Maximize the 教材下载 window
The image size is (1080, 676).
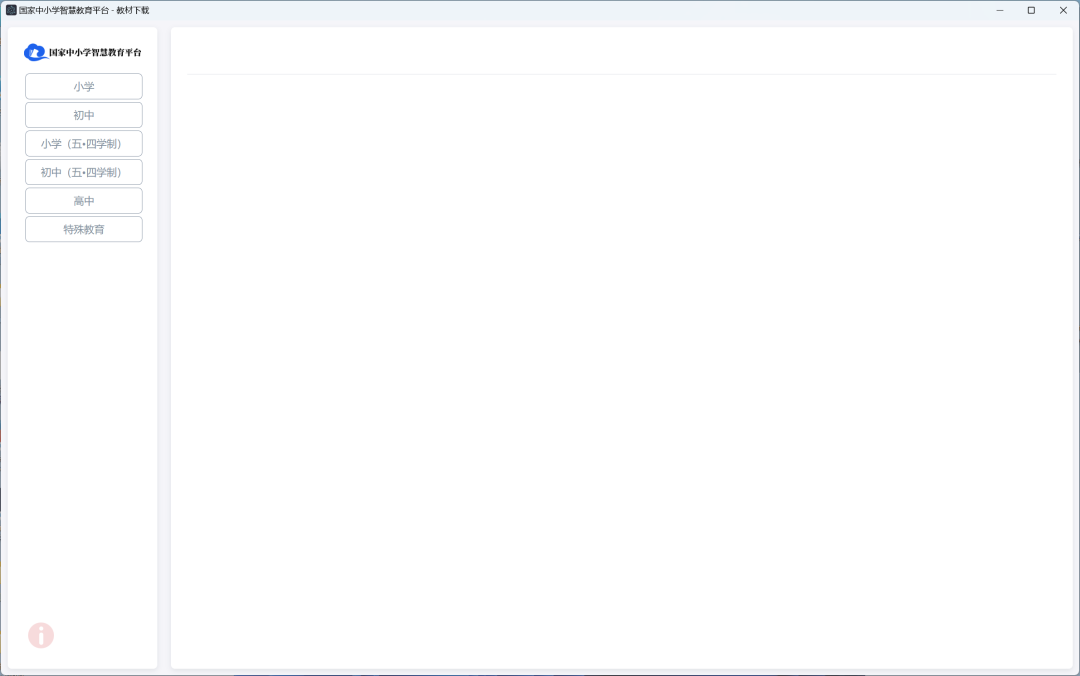pyautogui.click(x=1031, y=10)
